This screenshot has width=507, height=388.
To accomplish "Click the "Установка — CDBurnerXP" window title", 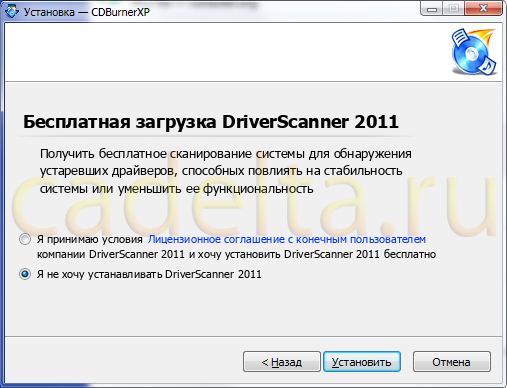I will coord(87,12).
